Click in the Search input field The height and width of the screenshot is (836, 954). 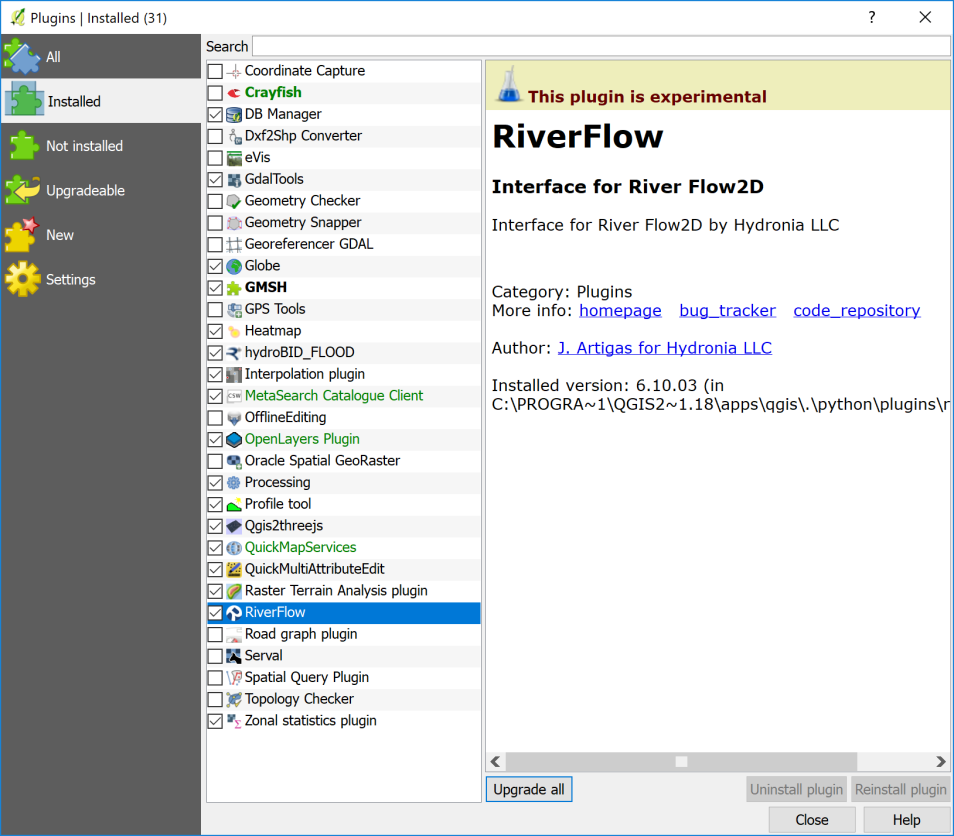[x=600, y=46]
